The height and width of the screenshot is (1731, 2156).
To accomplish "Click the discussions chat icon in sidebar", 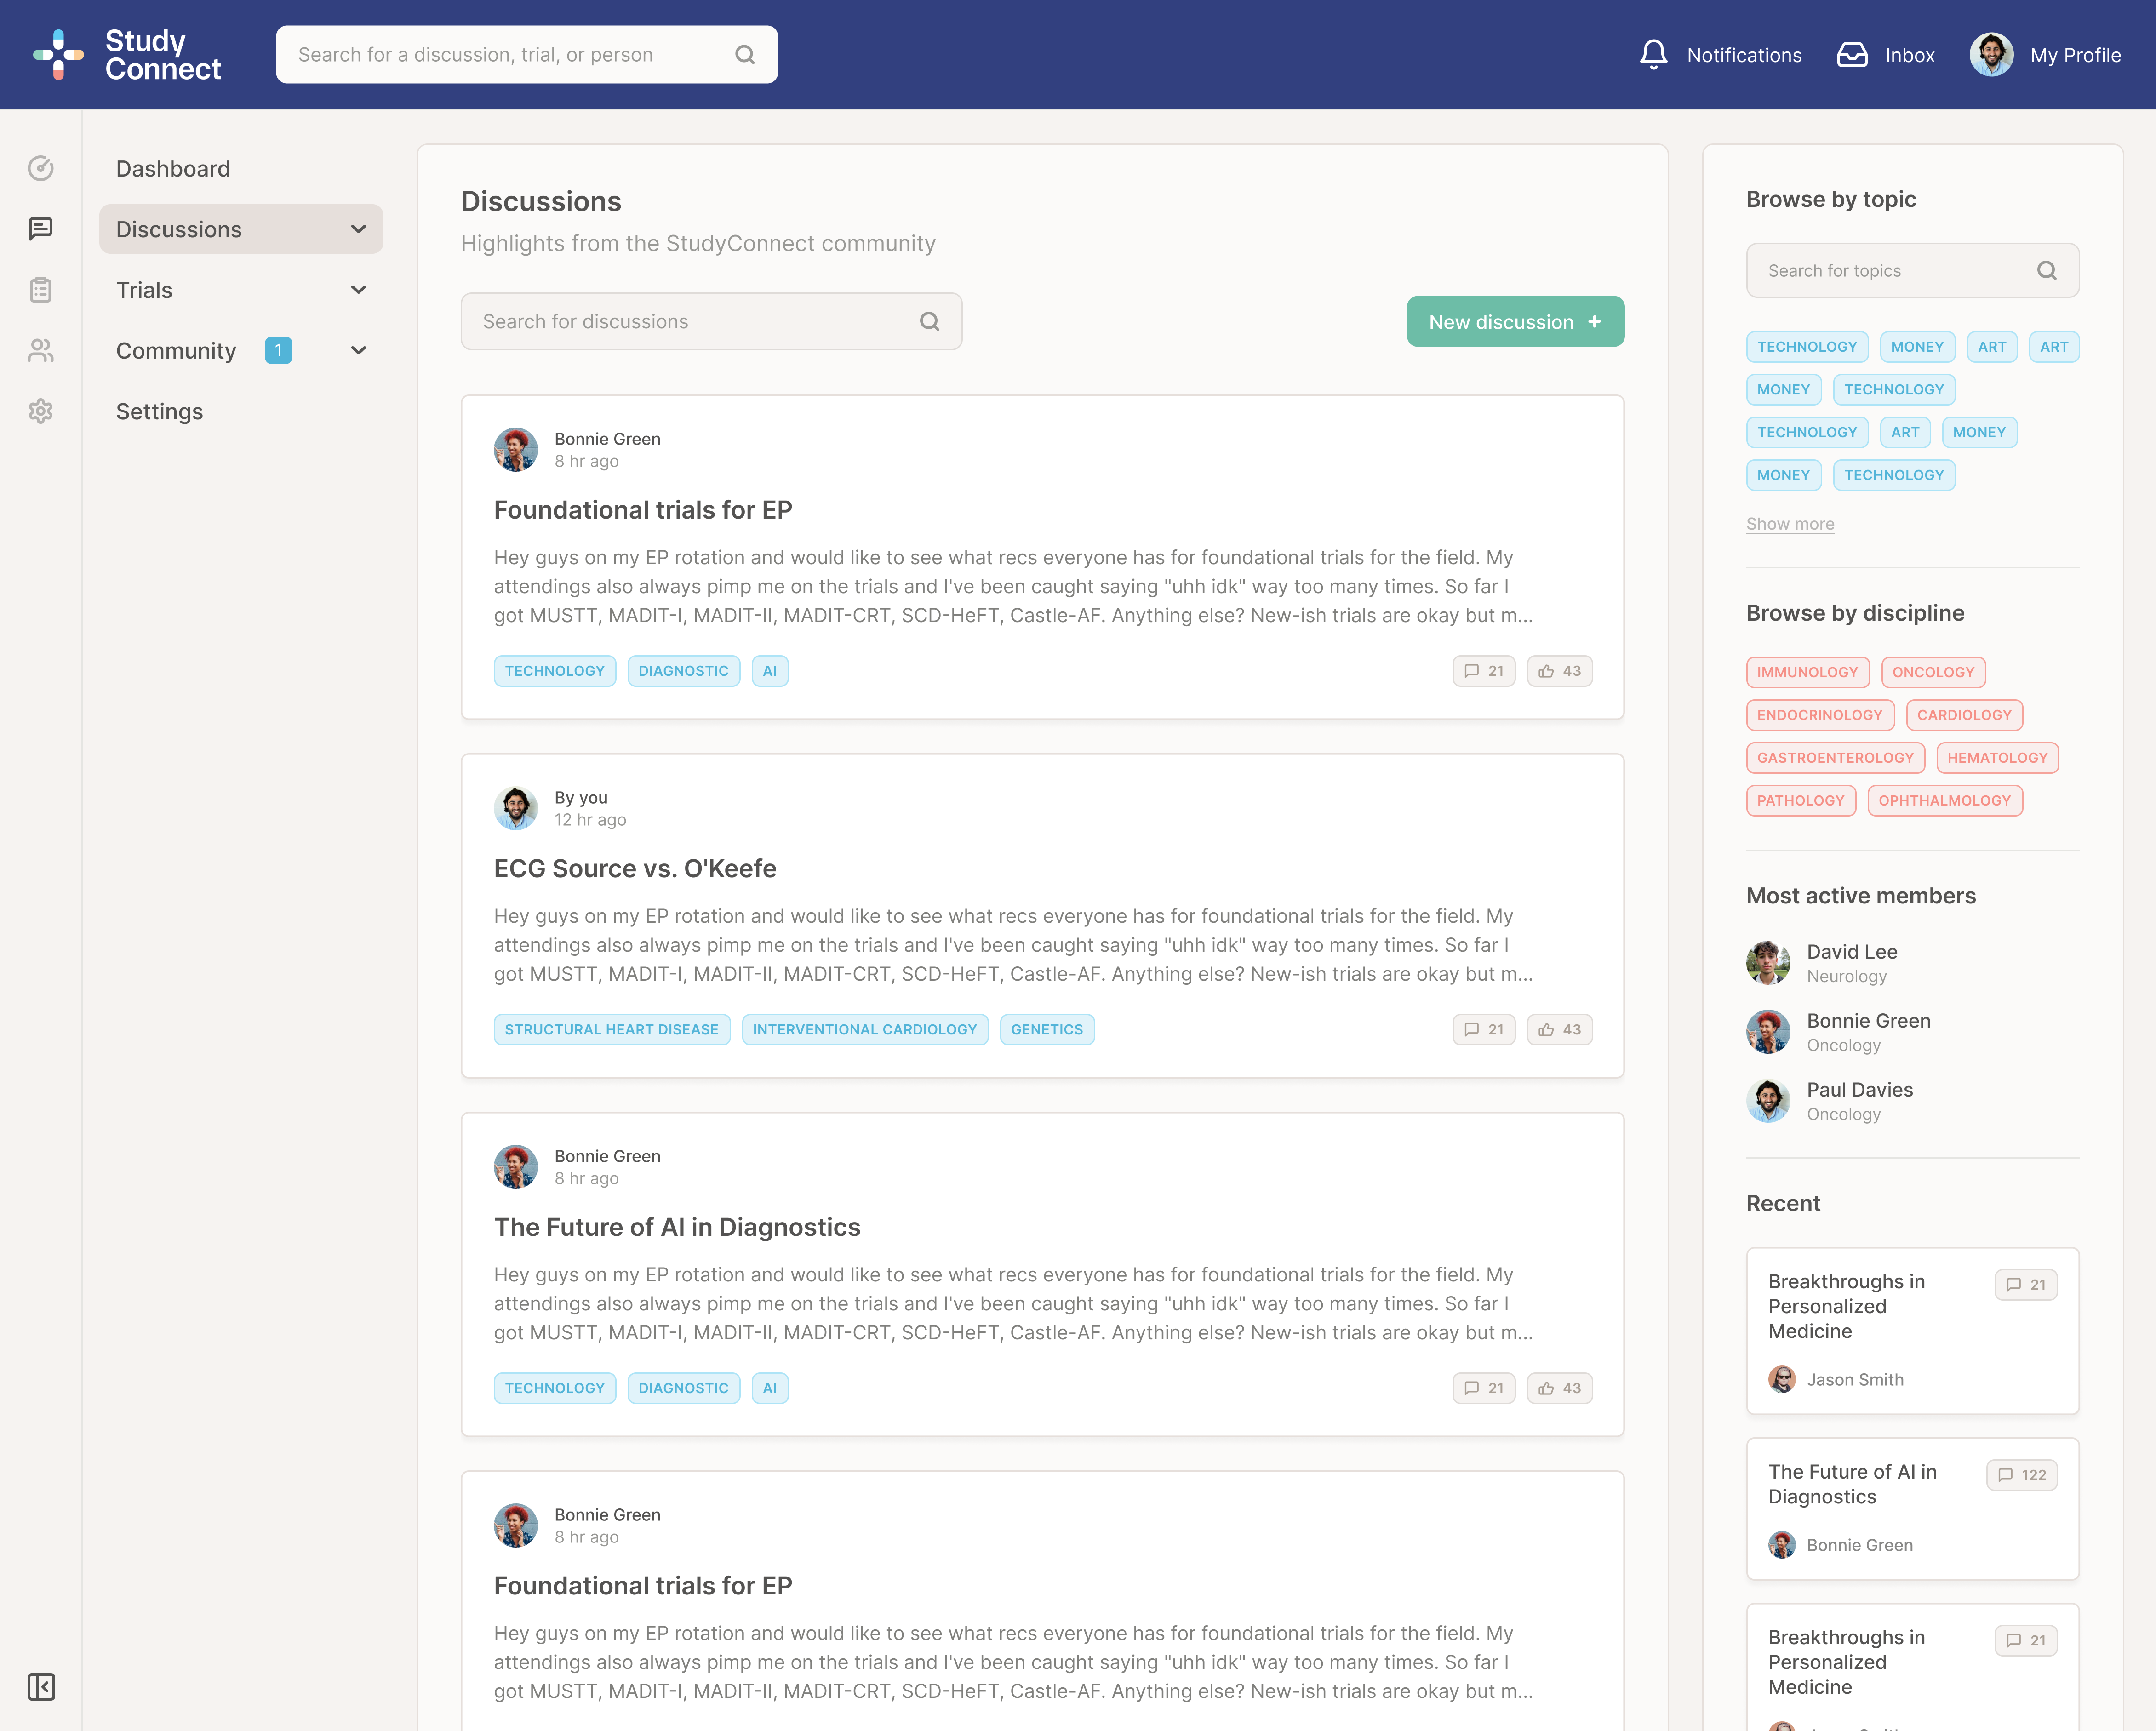I will 40,229.
